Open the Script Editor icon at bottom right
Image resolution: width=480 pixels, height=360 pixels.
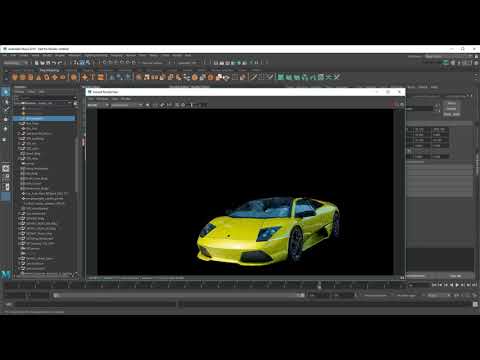(475, 304)
